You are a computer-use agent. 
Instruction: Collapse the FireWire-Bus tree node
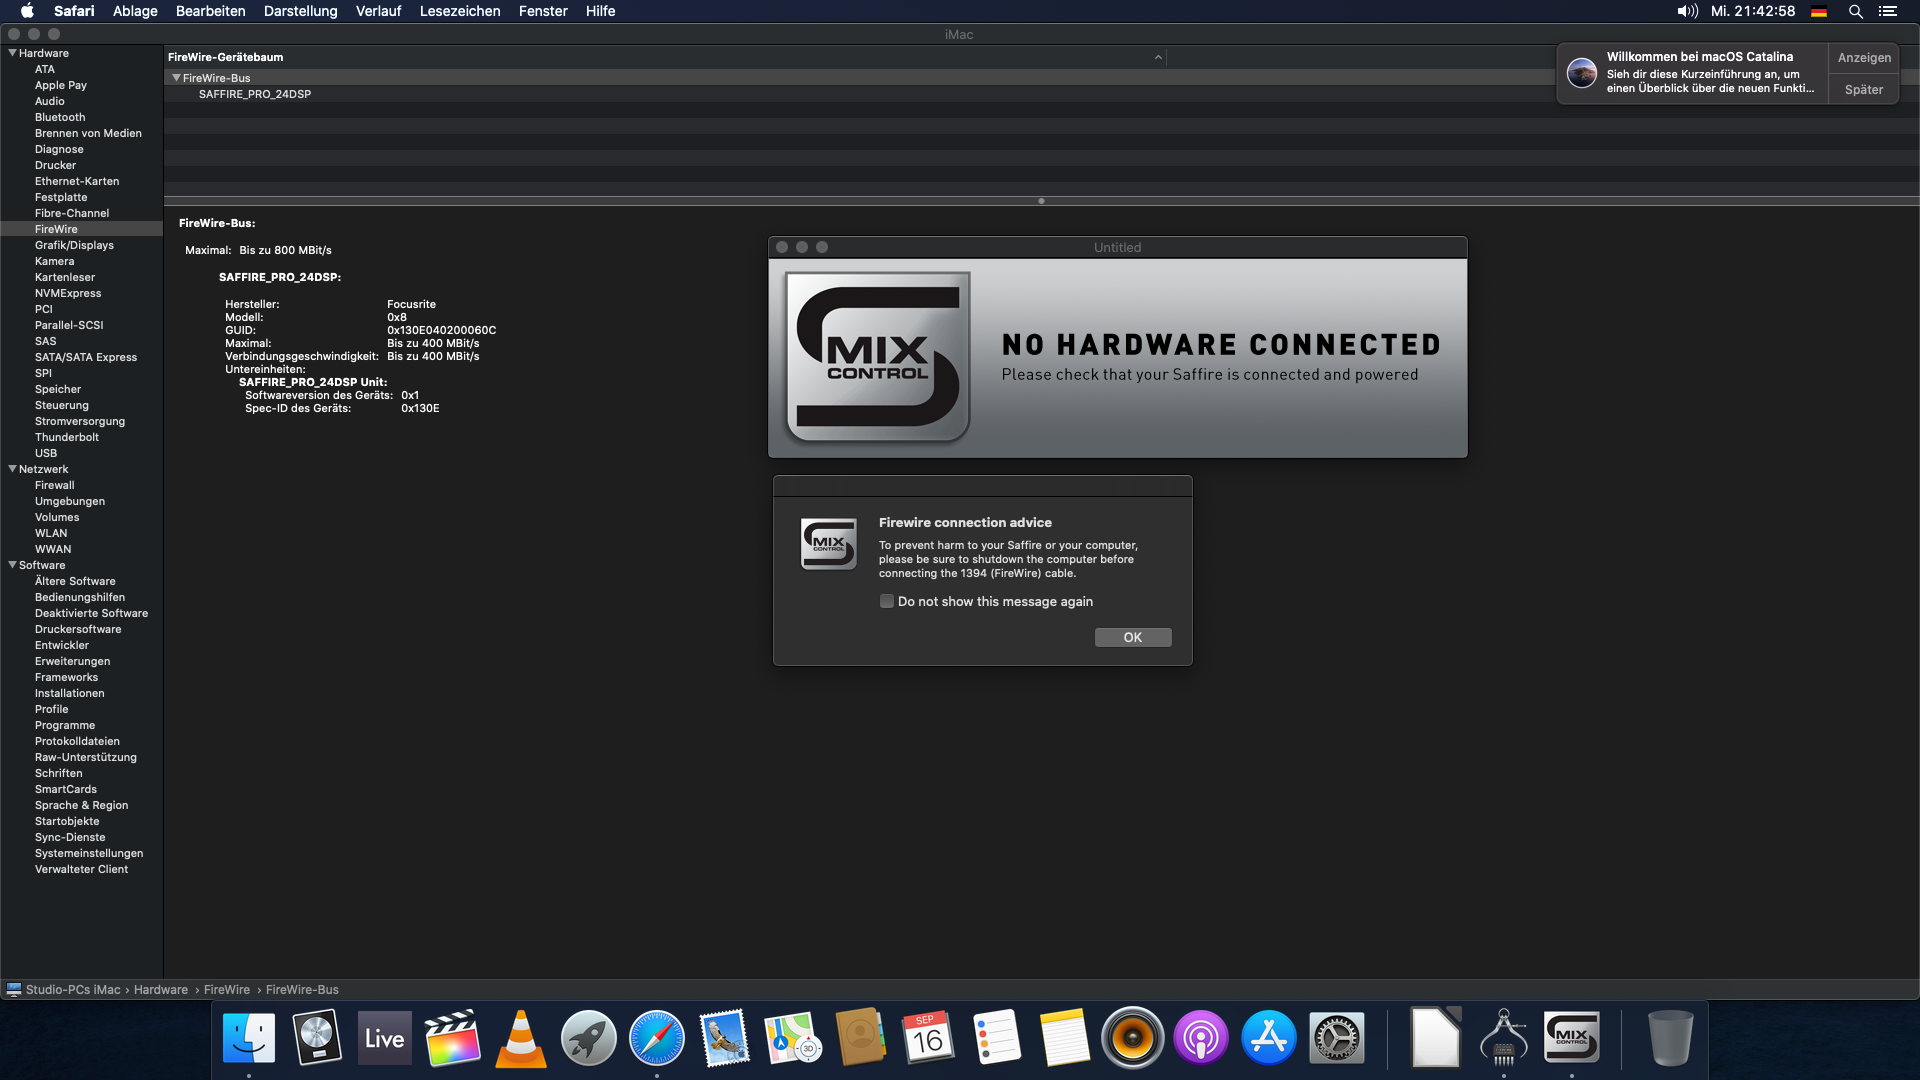click(176, 78)
